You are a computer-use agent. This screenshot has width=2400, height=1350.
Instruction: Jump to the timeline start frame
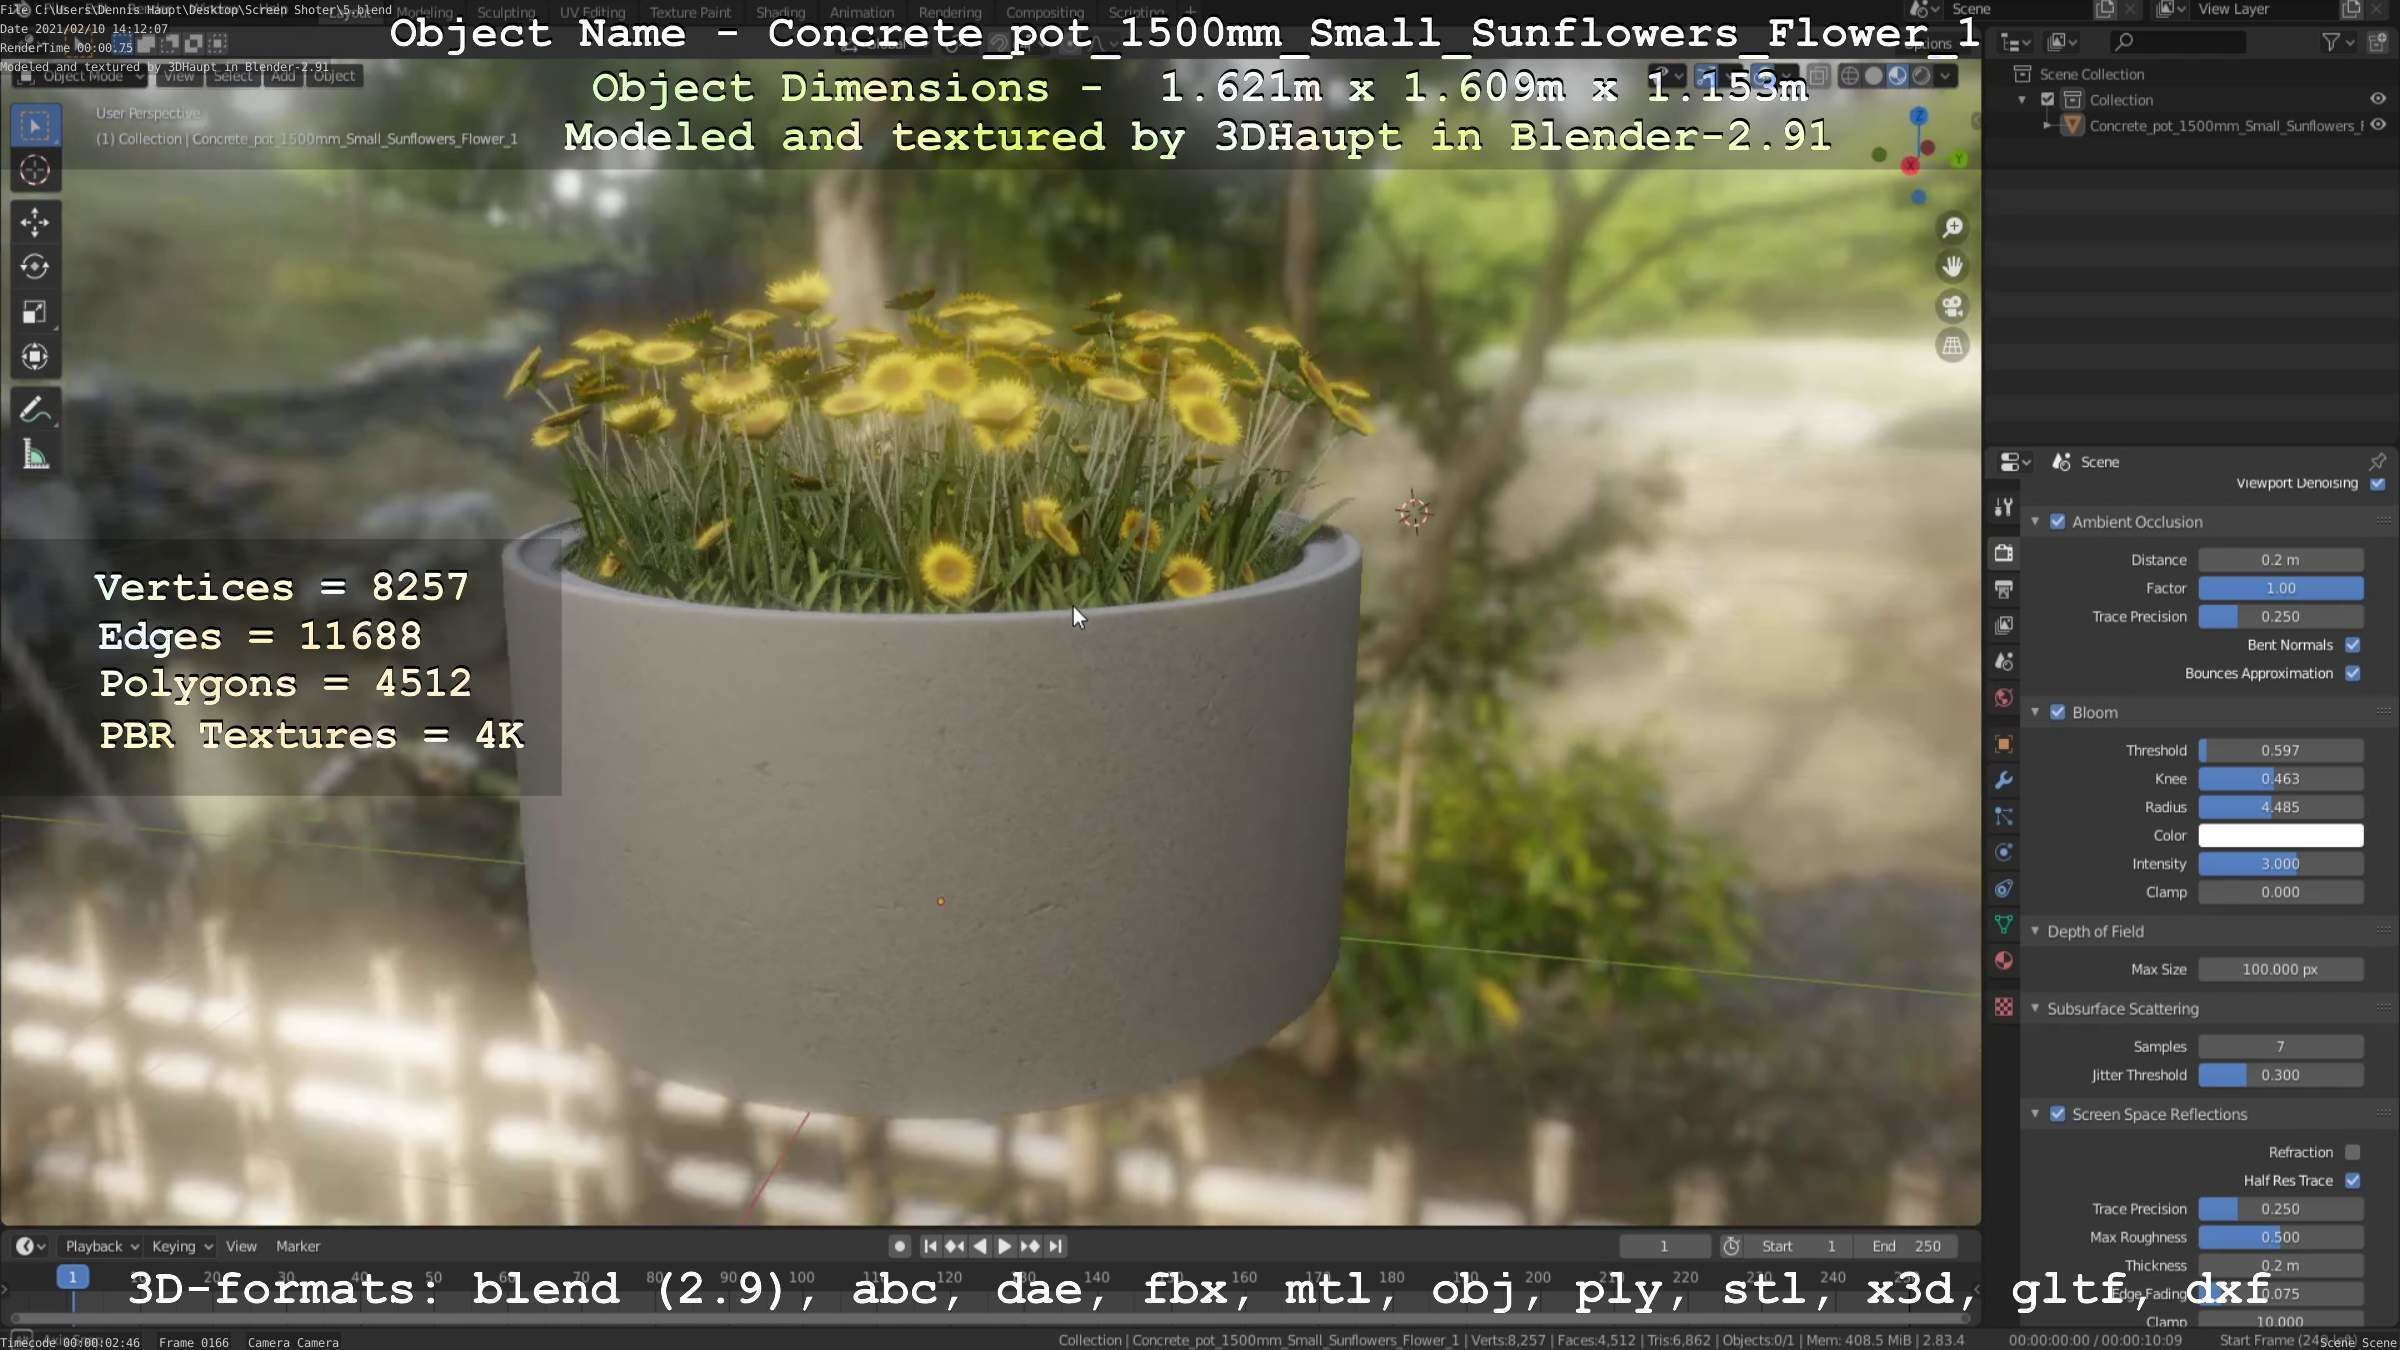click(x=930, y=1246)
